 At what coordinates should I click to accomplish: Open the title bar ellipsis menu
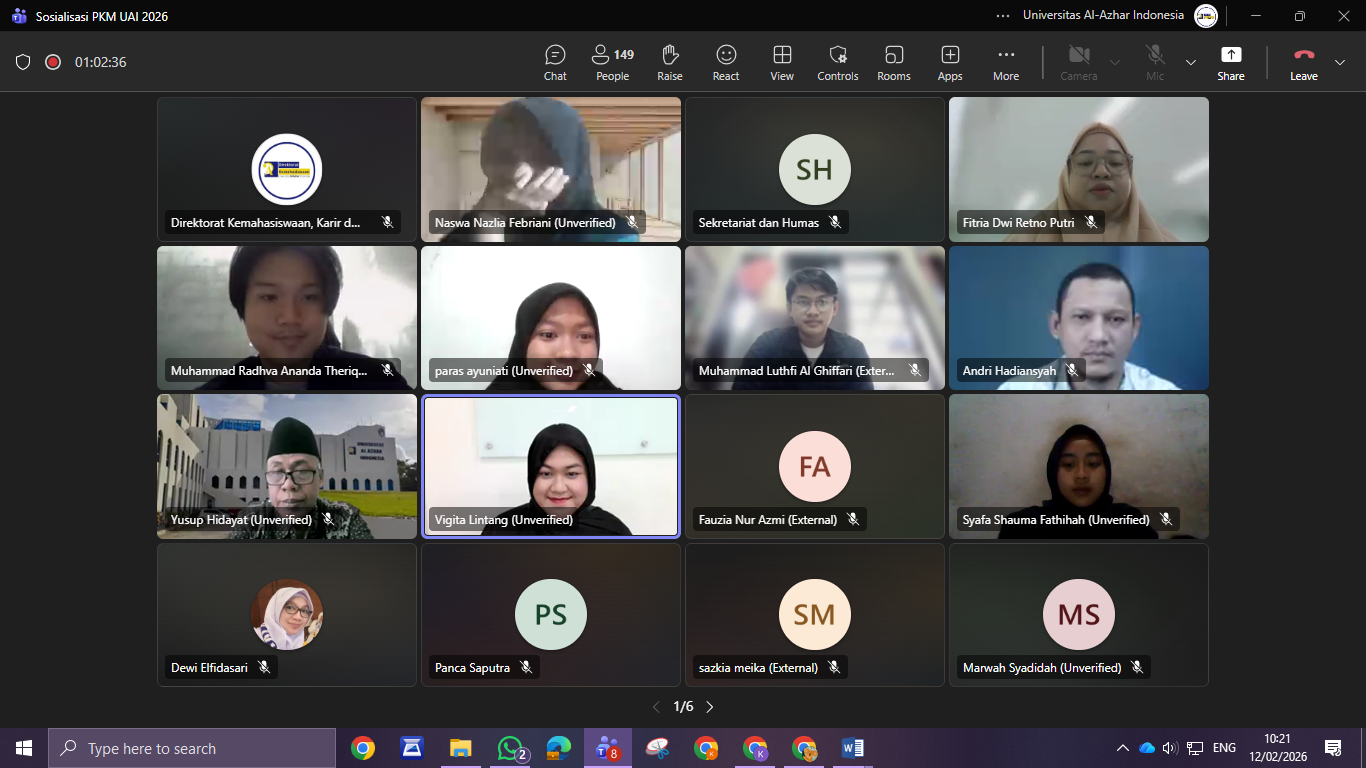1003,15
